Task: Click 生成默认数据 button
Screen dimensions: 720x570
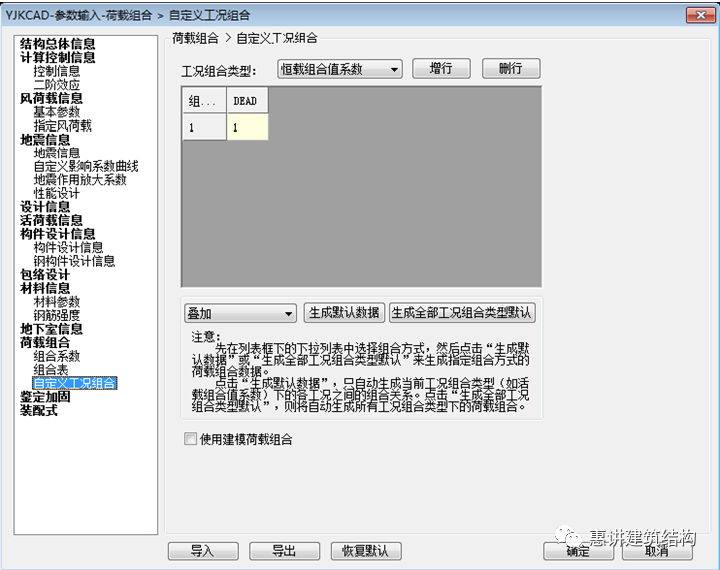Action: tap(344, 313)
